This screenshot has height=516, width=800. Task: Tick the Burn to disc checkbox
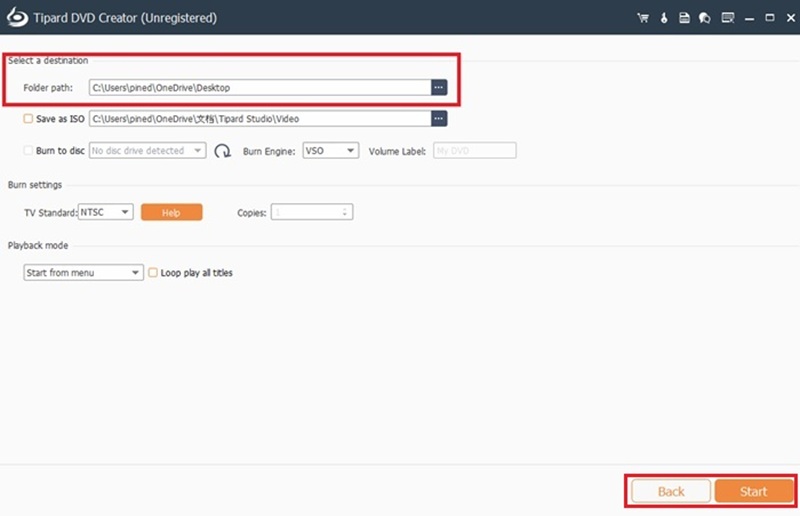click(x=28, y=150)
